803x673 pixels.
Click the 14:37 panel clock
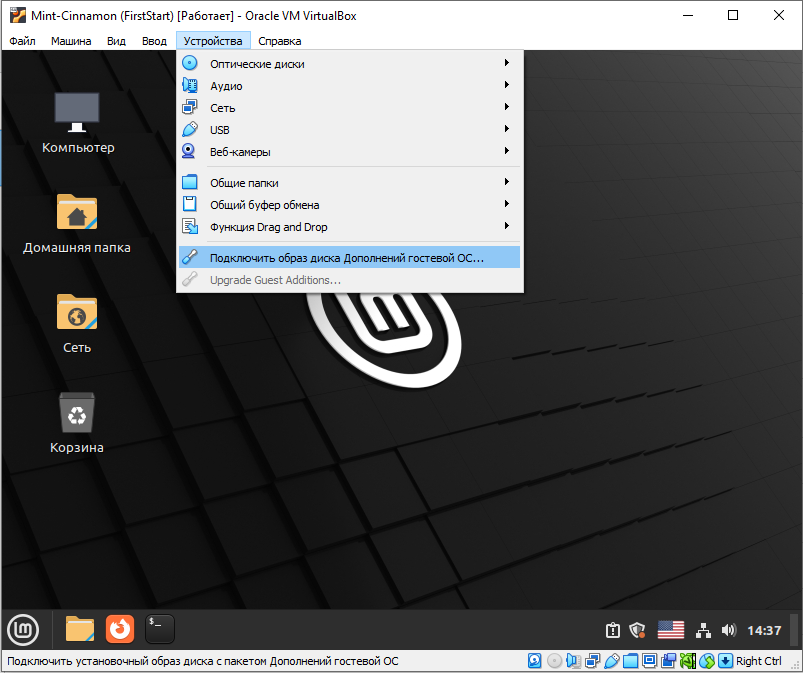tap(764, 630)
